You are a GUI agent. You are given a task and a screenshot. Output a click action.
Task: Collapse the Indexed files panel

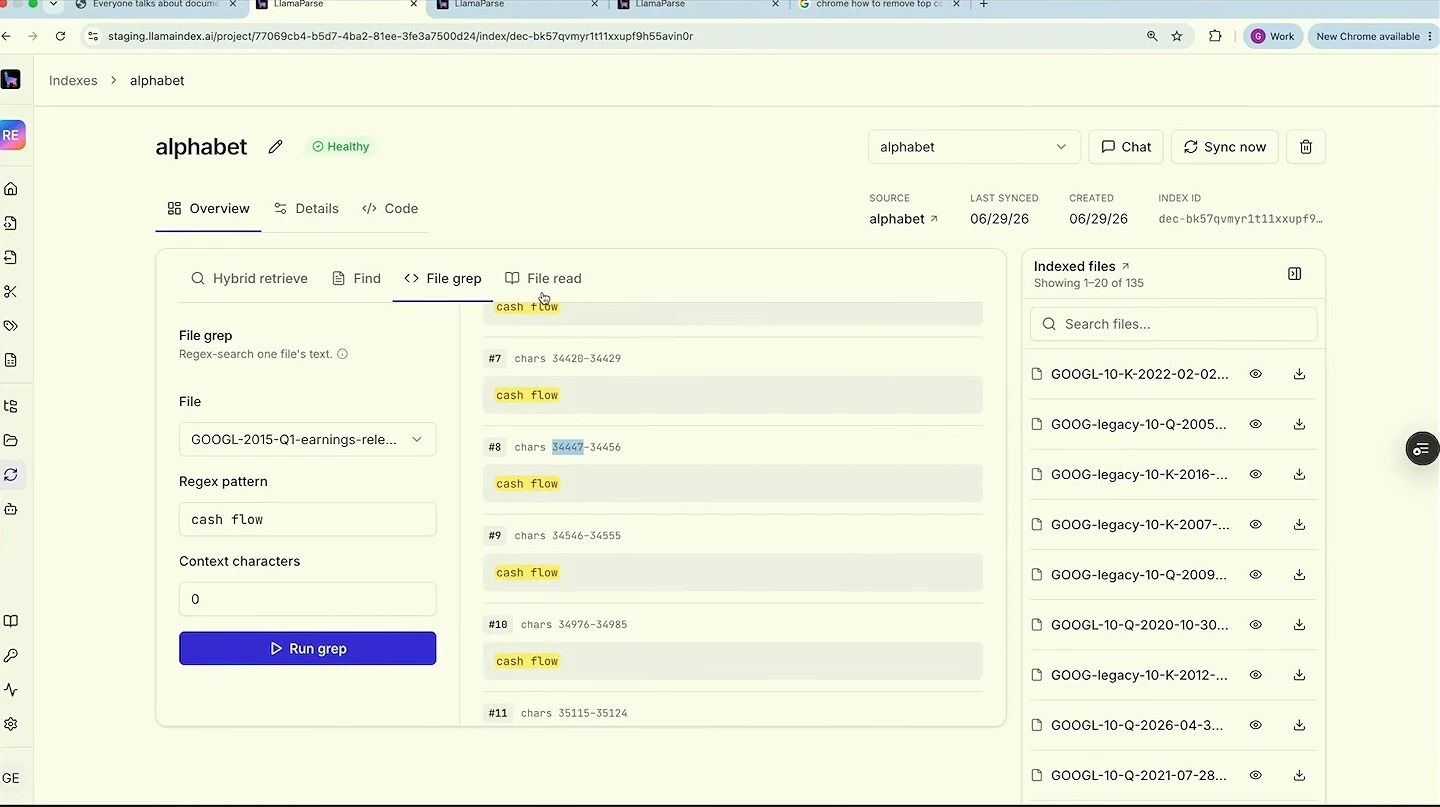coord(1295,274)
